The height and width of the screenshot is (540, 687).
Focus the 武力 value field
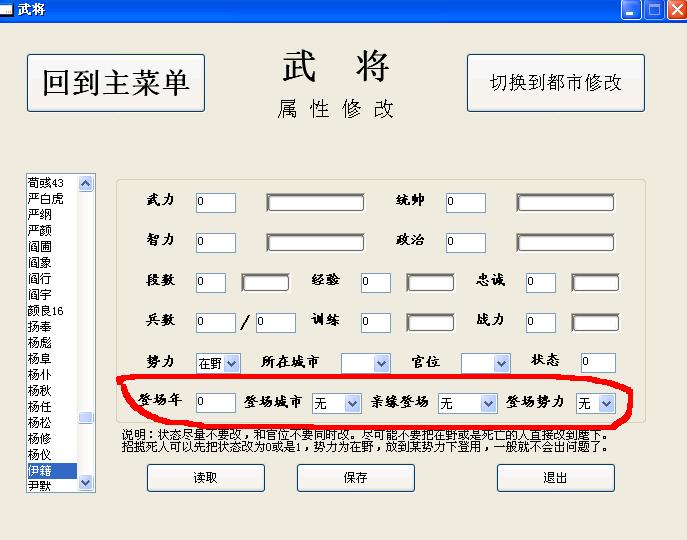point(216,203)
